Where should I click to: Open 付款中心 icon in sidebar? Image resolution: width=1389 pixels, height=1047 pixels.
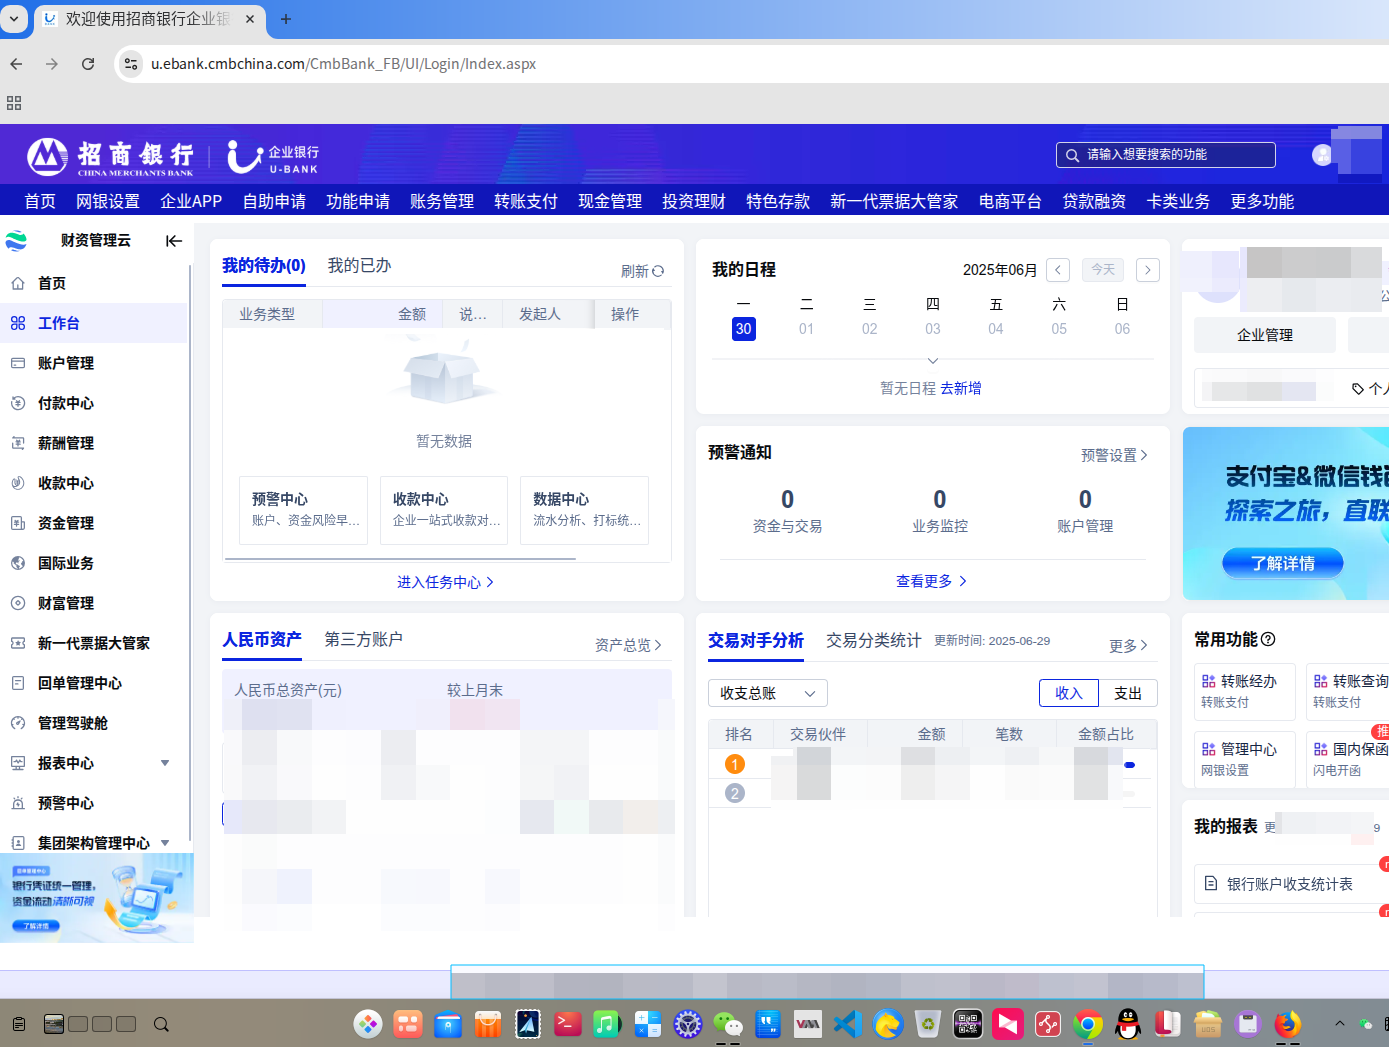(x=18, y=403)
